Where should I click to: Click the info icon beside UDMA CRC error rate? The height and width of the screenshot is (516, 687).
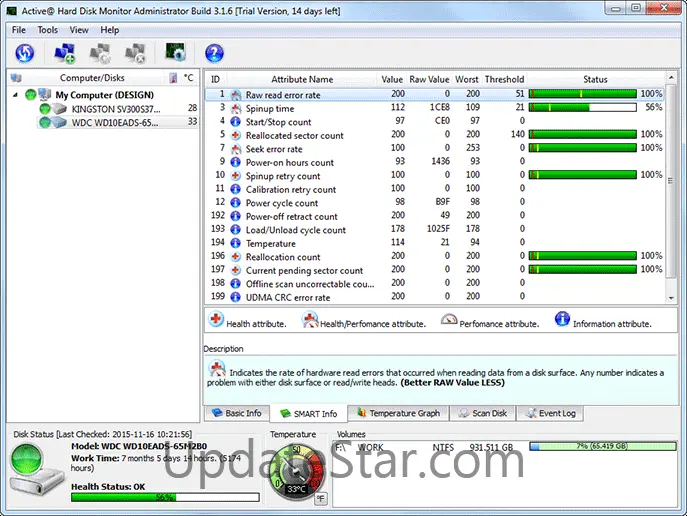[236, 297]
